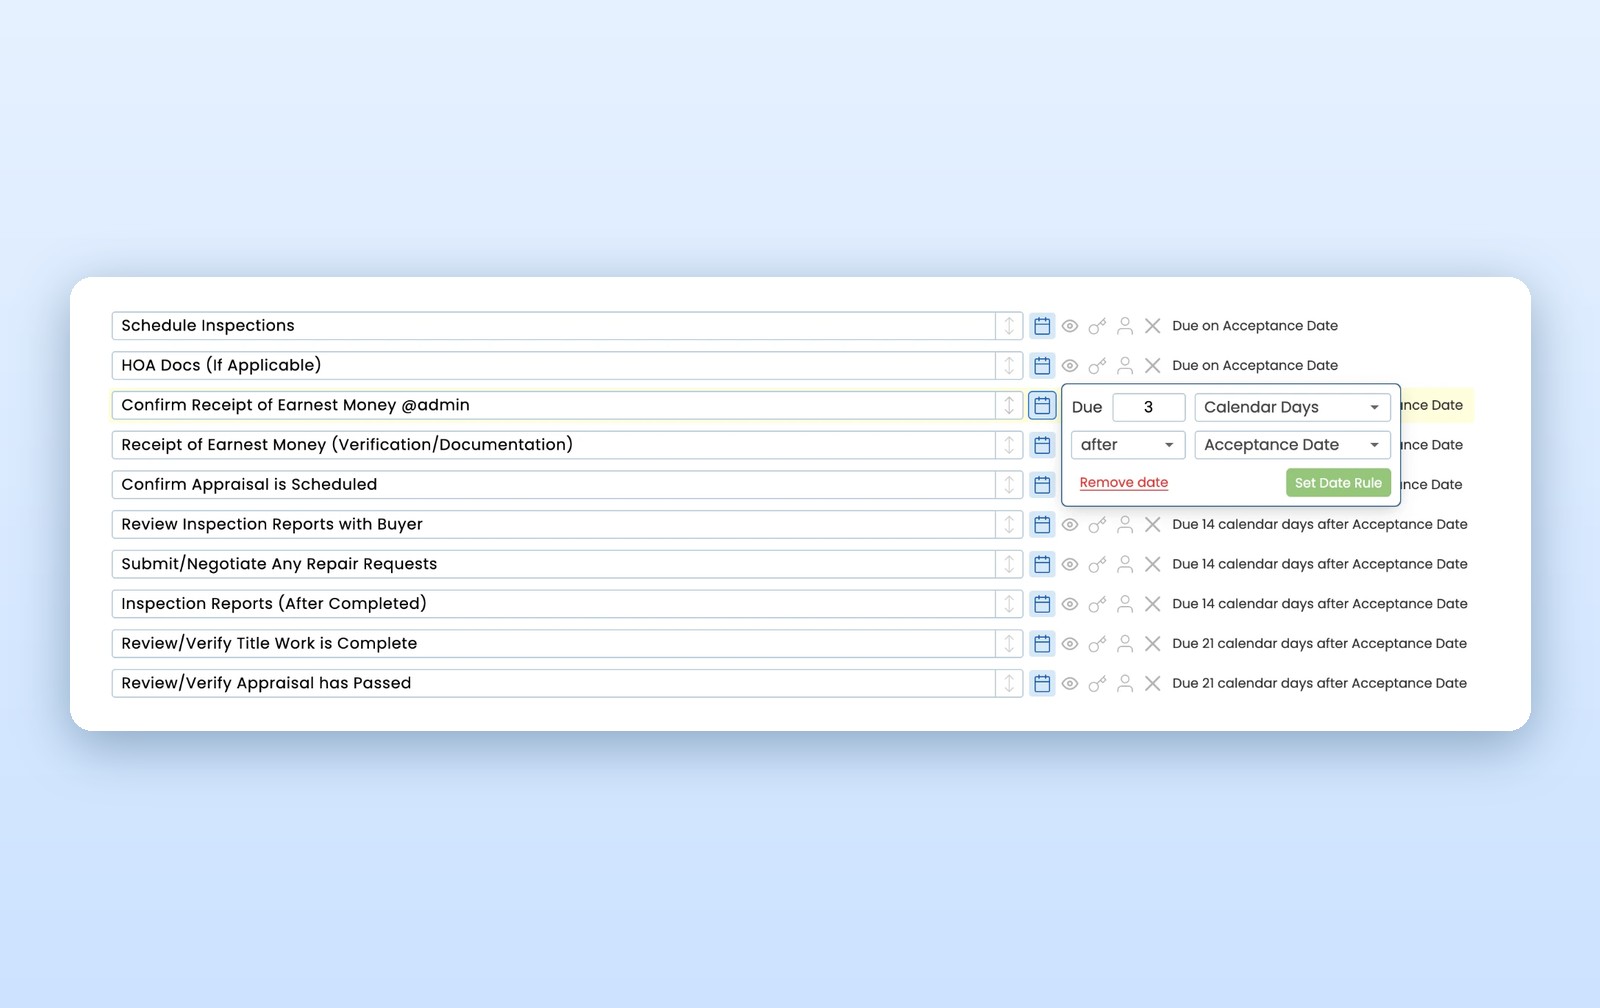Click reorder handle on Schedule Inspections row
This screenshot has height=1008, width=1600.
coord(1009,326)
